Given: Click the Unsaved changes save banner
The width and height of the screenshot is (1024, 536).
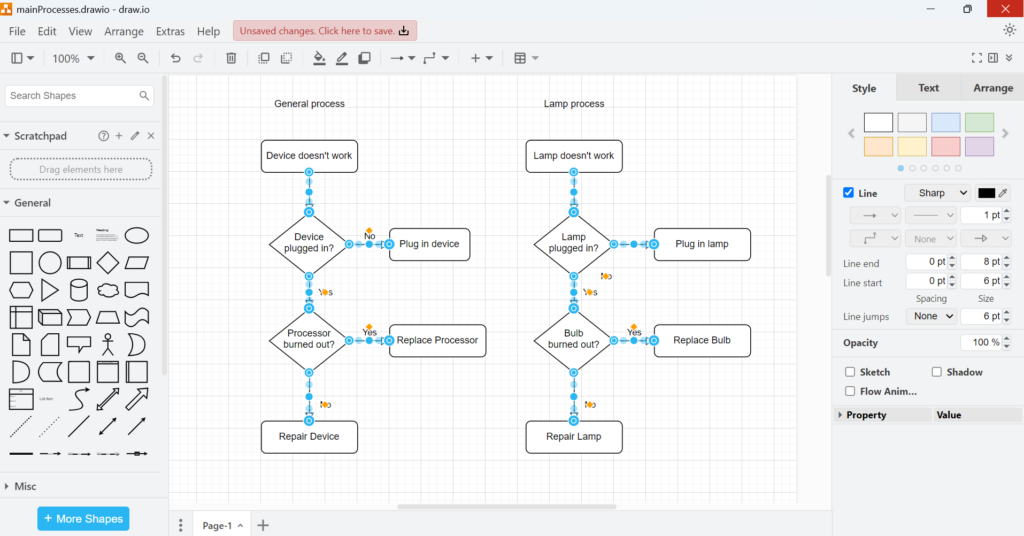Looking at the screenshot, I should coord(325,31).
